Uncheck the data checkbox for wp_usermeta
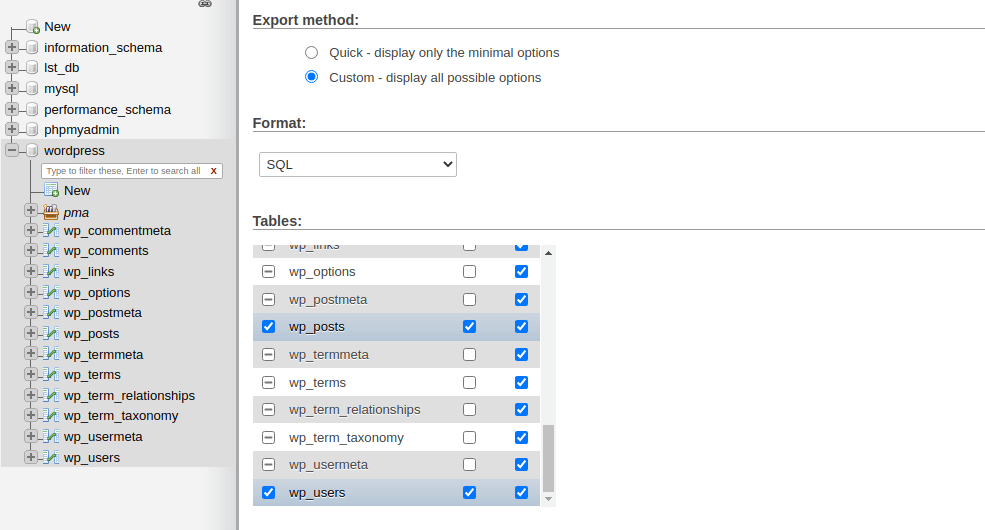This screenshot has height=530, width=985. [x=521, y=465]
